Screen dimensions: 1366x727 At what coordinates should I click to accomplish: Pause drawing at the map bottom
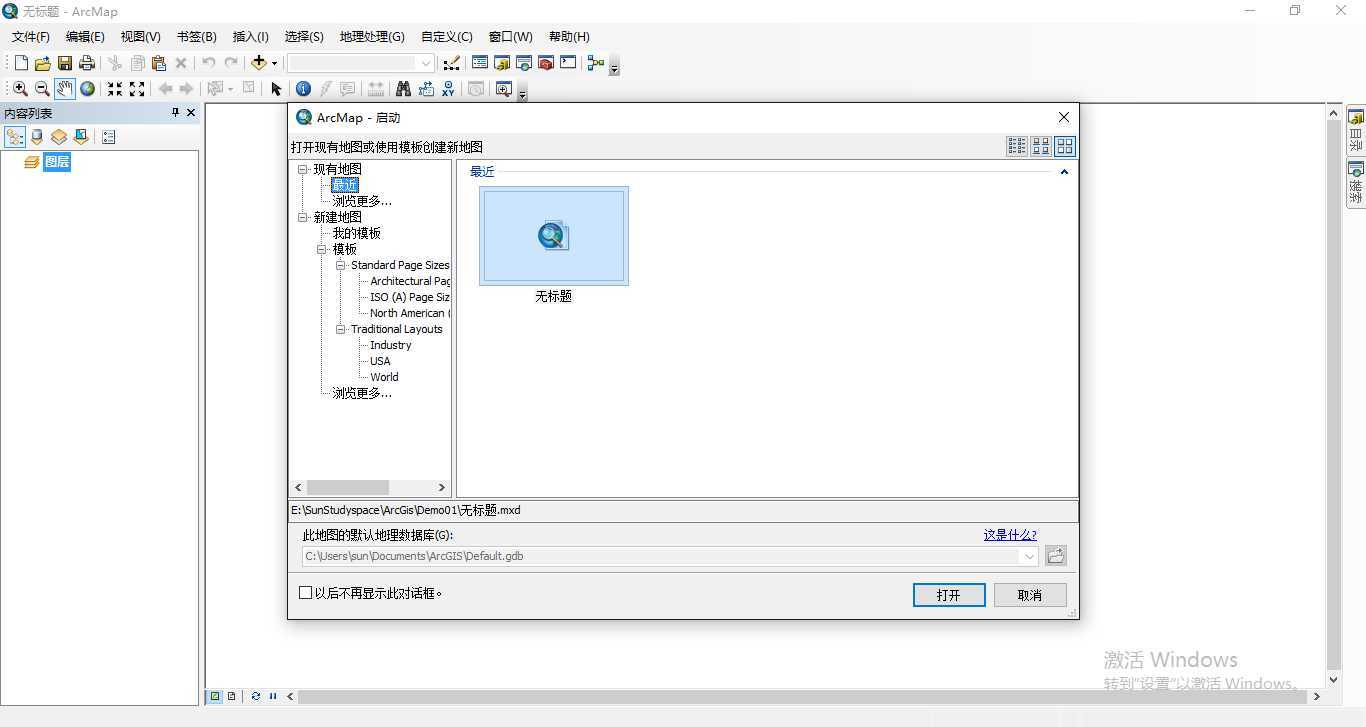point(272,696)
